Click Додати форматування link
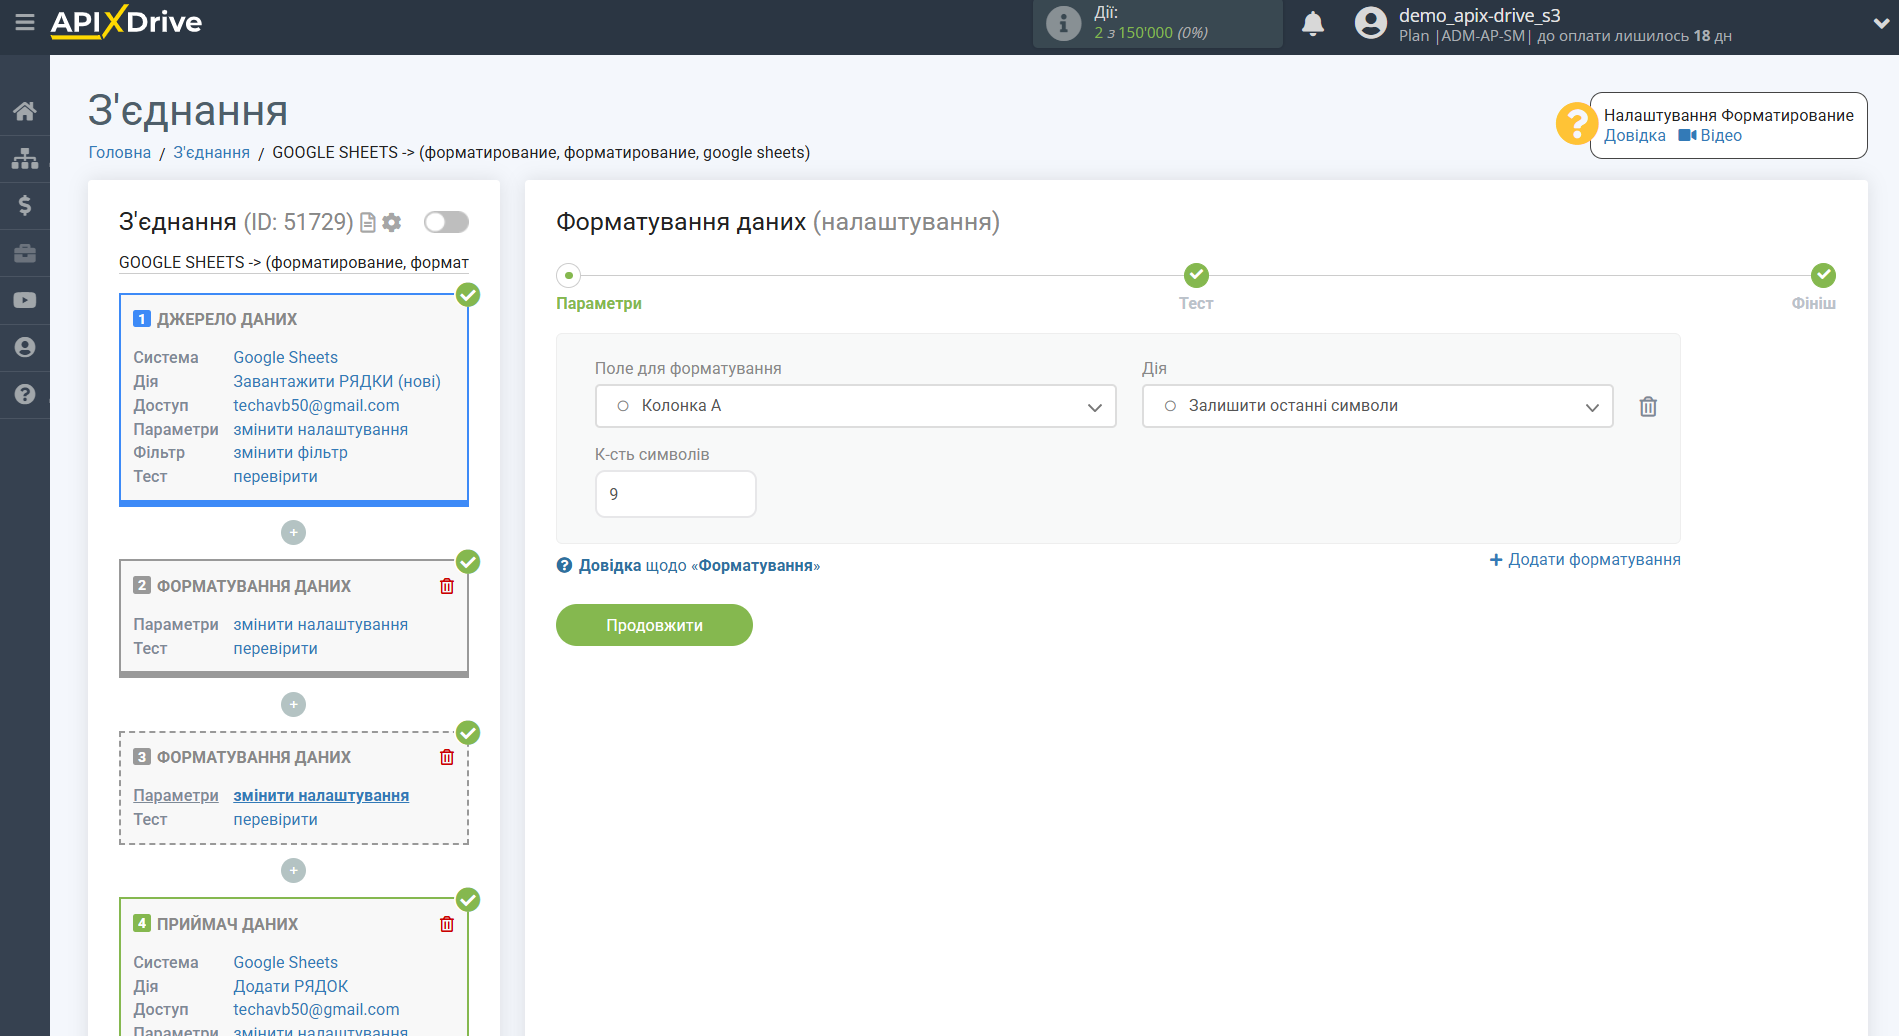The height and width of the screenshot is (1036, 1899). 1585,560
